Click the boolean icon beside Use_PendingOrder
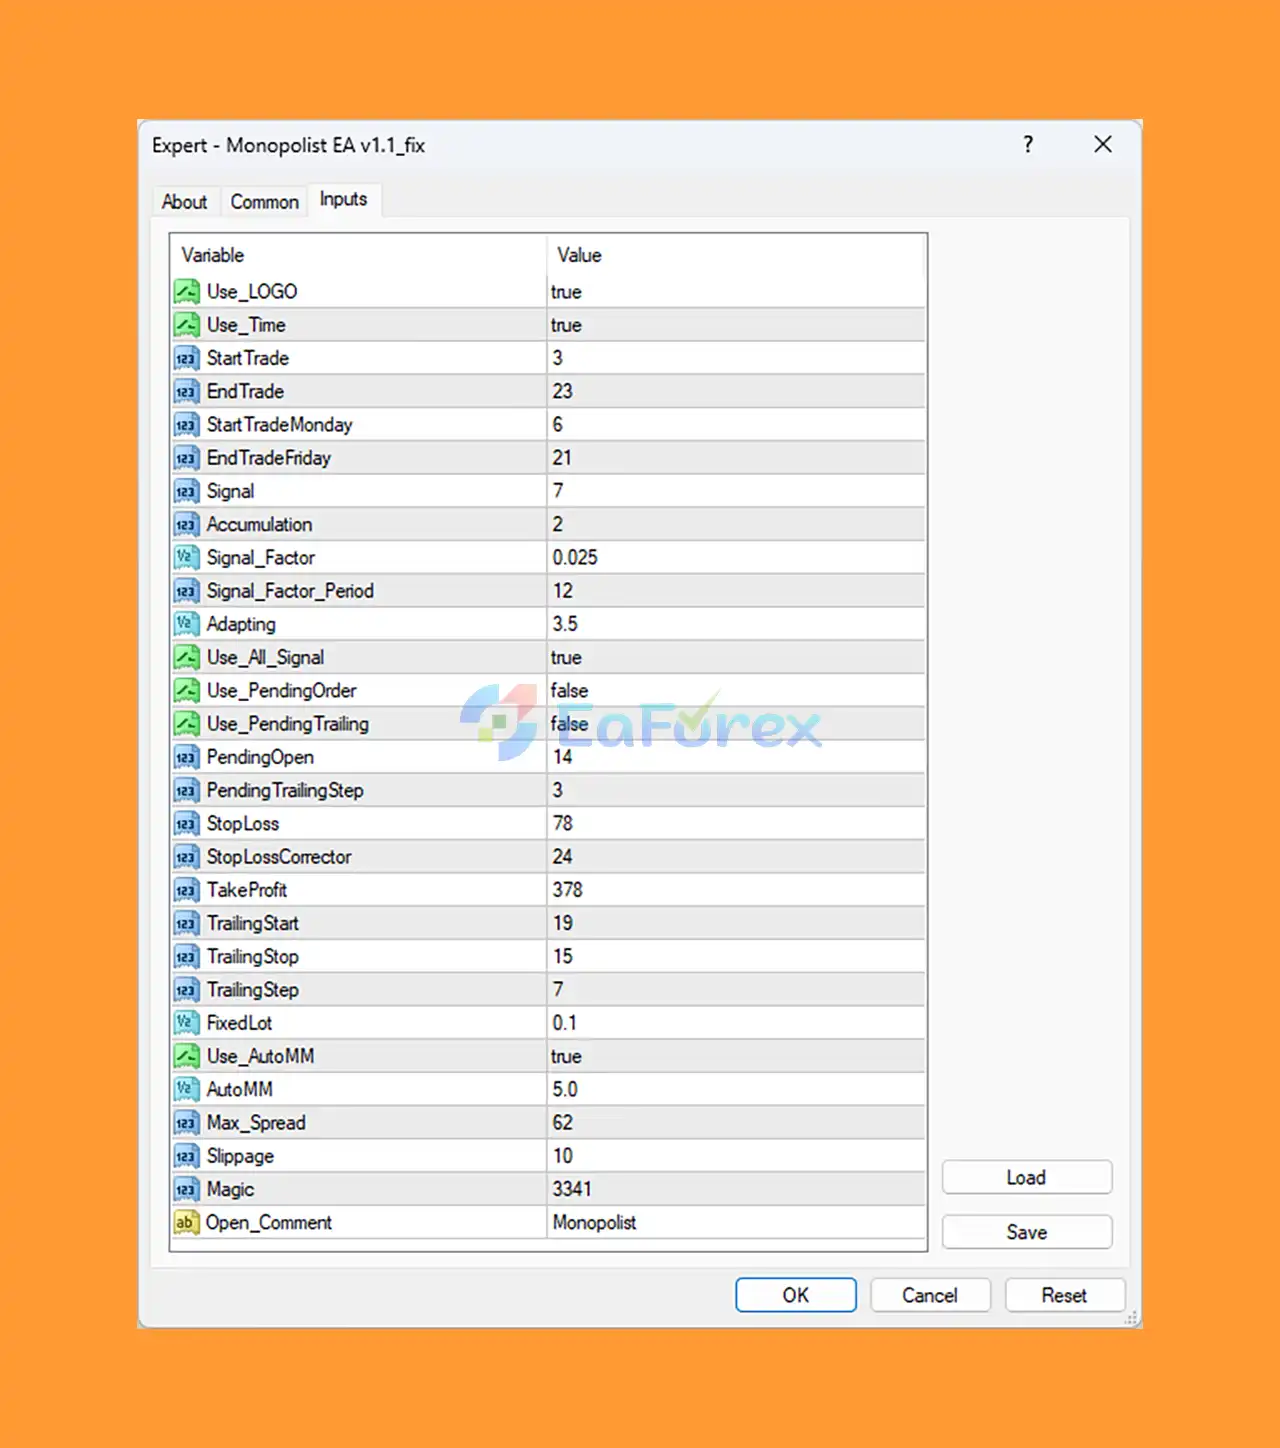The image size is (1280, 1448). [187, 690]
